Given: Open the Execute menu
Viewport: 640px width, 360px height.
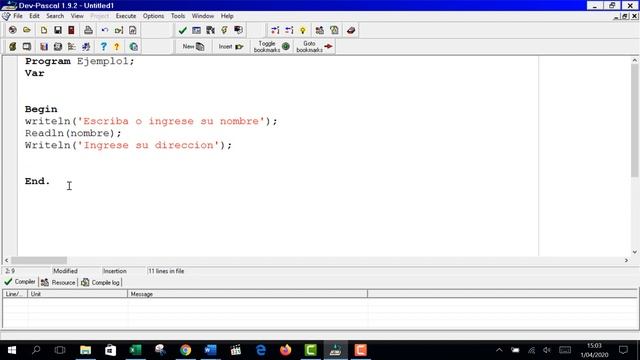Looking at the screenshot, I should 126,16.
